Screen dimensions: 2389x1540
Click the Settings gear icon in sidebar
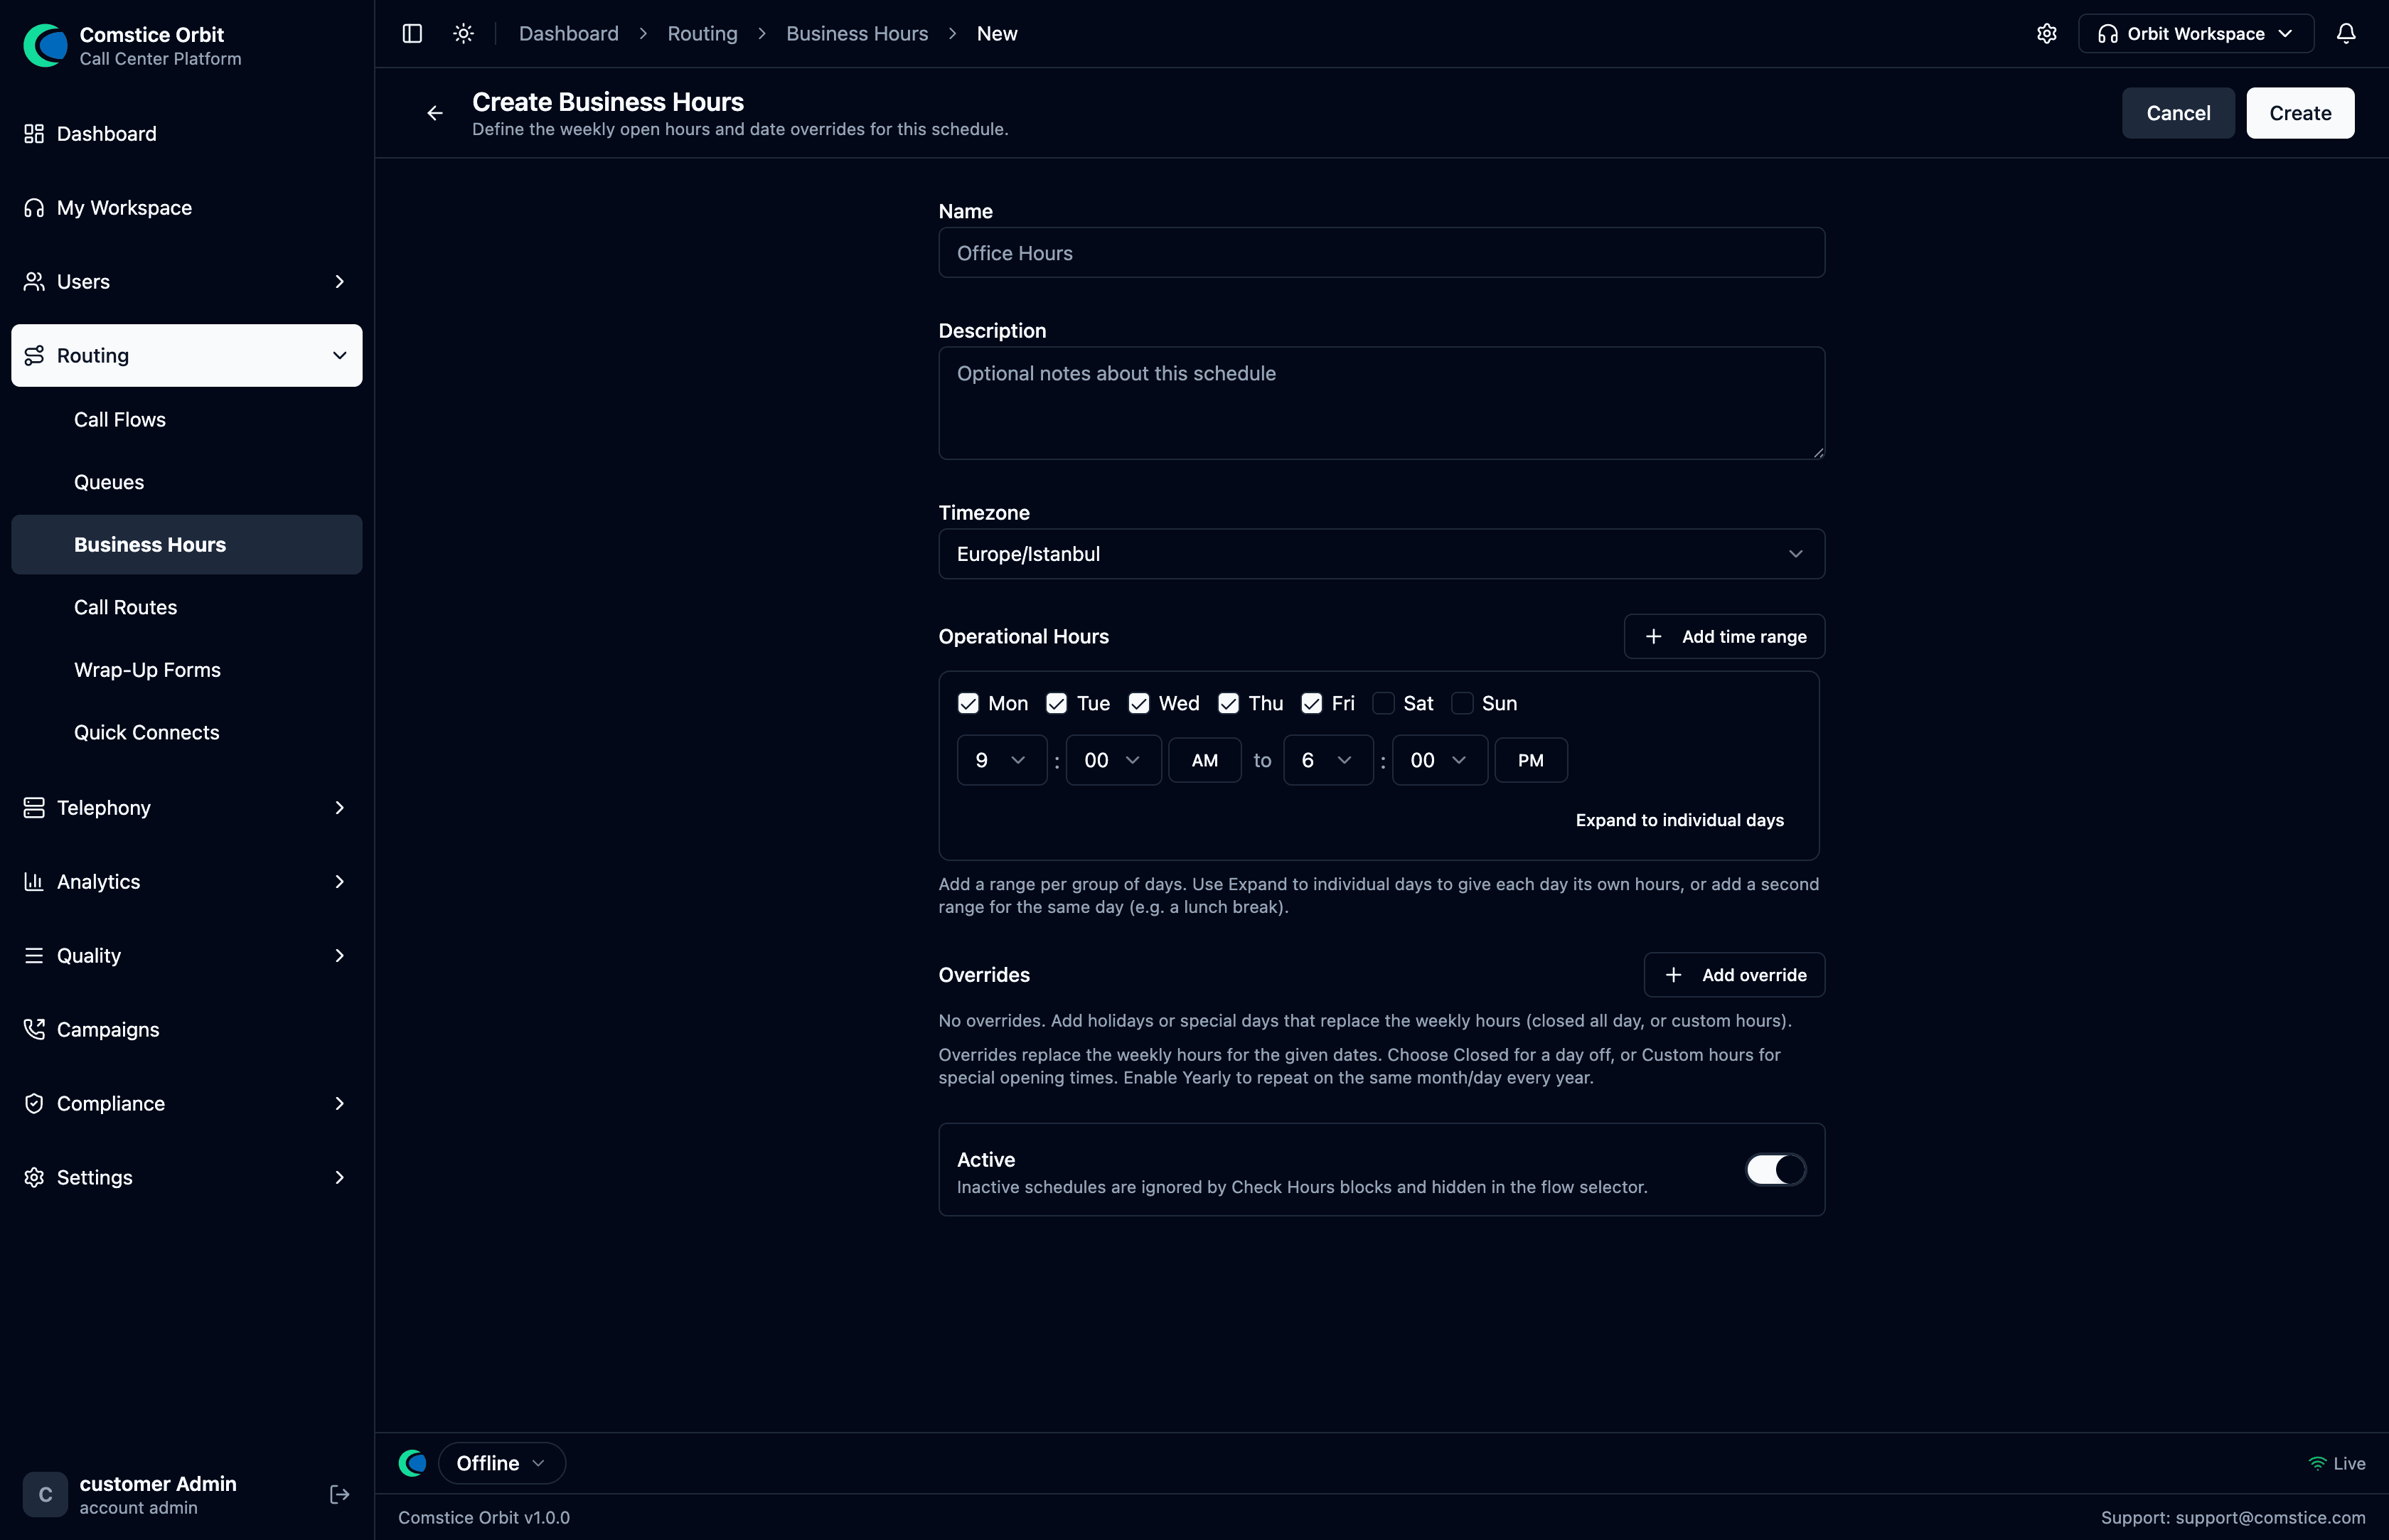click(x=34, y=1177)
